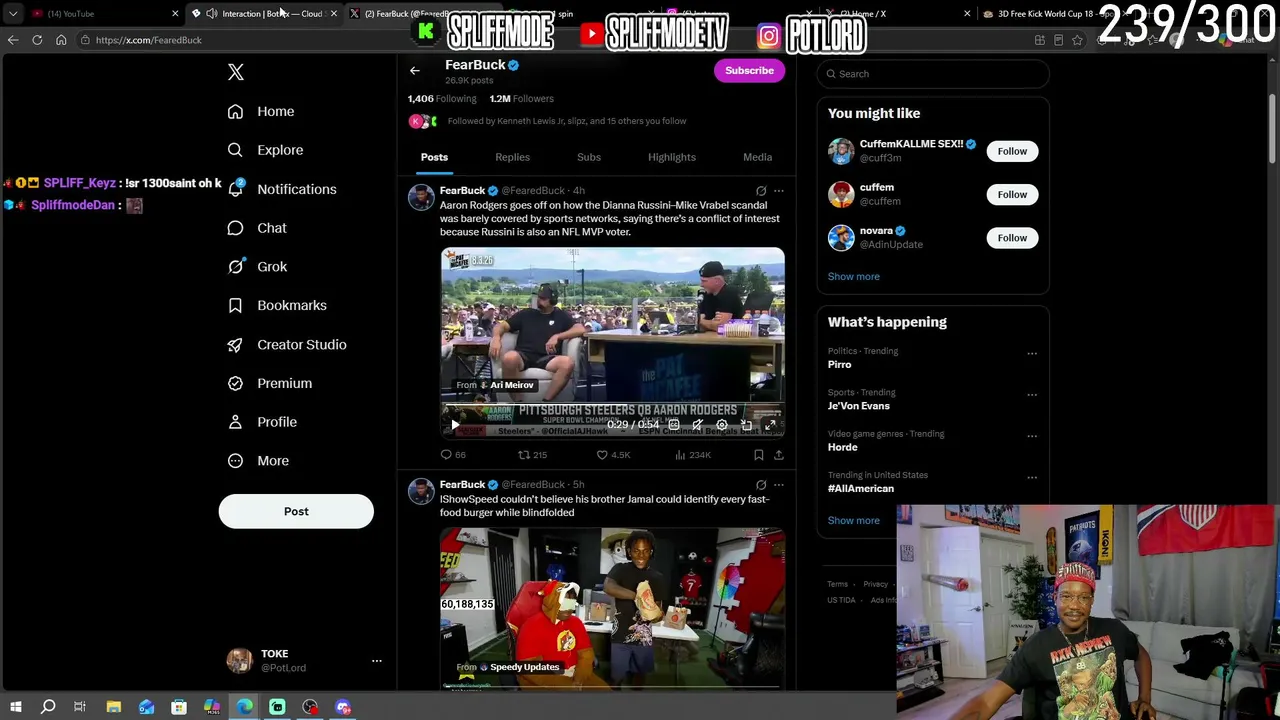Screen dimensions: 1280x720
Task: Click the X search field
Action: click(x=933, y=74)
